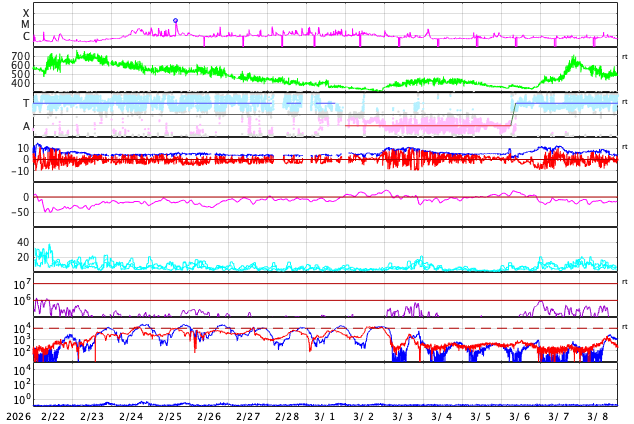Click the M flare class label
634x424 pixels.
[x=26, y=25]
